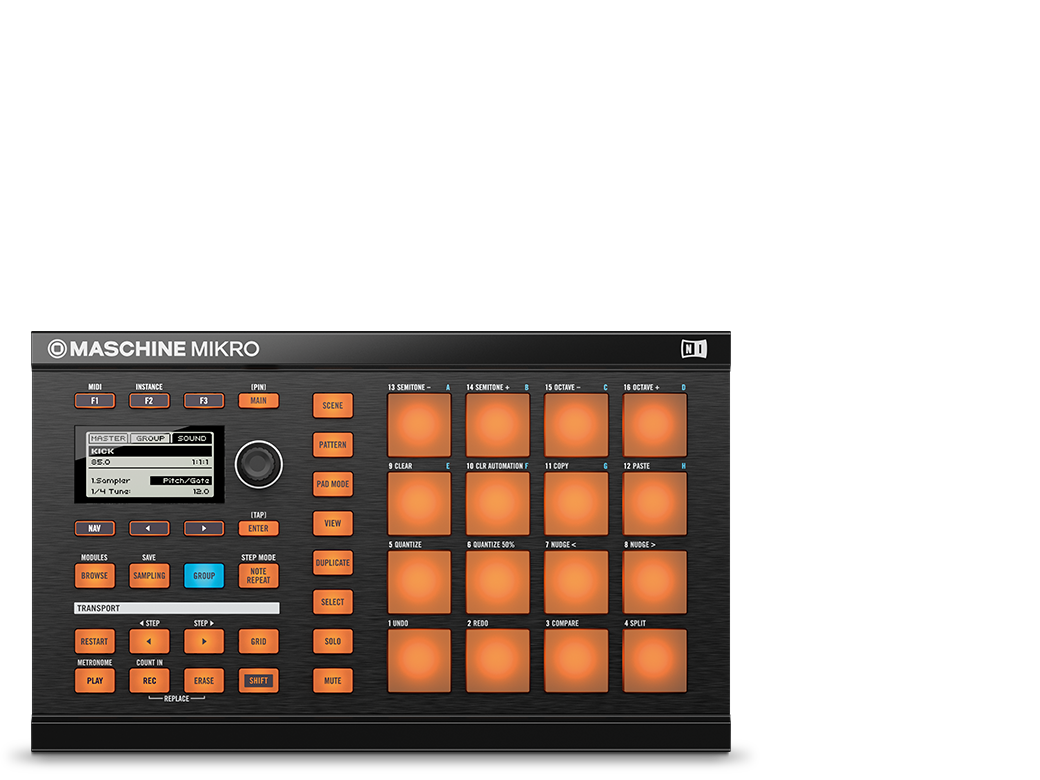The height and width of the screenshot is (780, 1040).
Task: Toggle the MUTE button
Action: pyautogui.click(x=333, y=681)
